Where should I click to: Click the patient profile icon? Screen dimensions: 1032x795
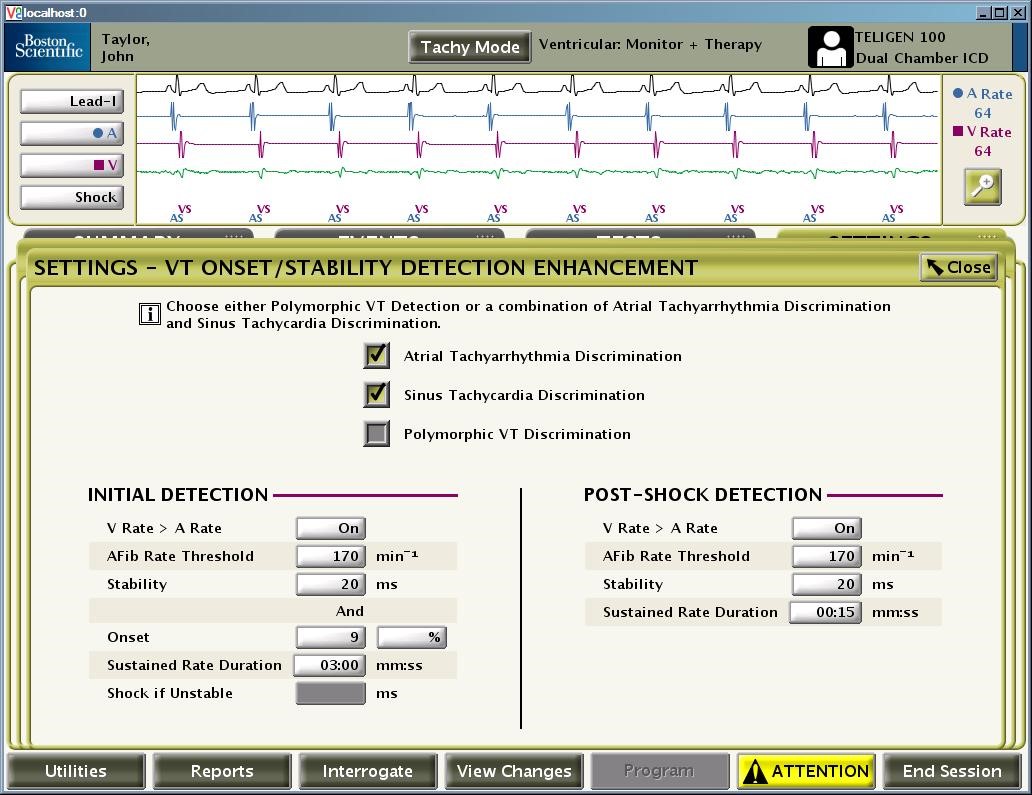(x=830, y=48)
